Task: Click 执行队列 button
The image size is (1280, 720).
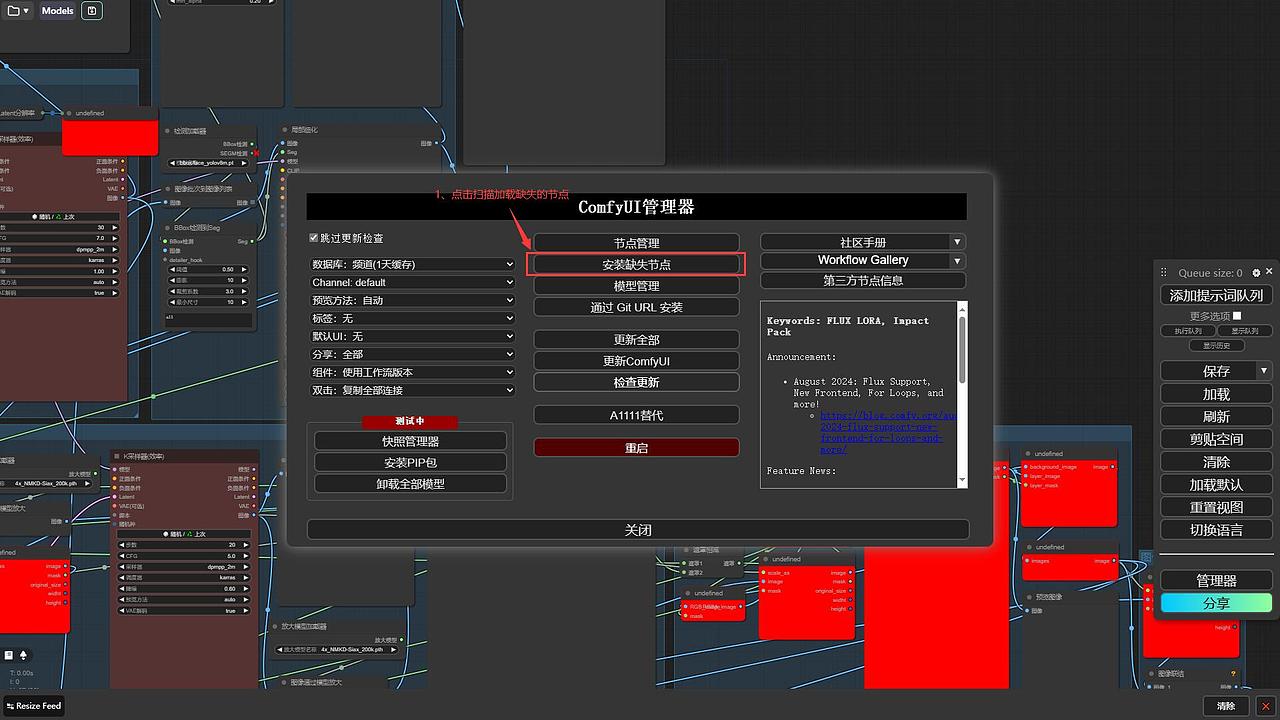Action: tap(1188, 331)
